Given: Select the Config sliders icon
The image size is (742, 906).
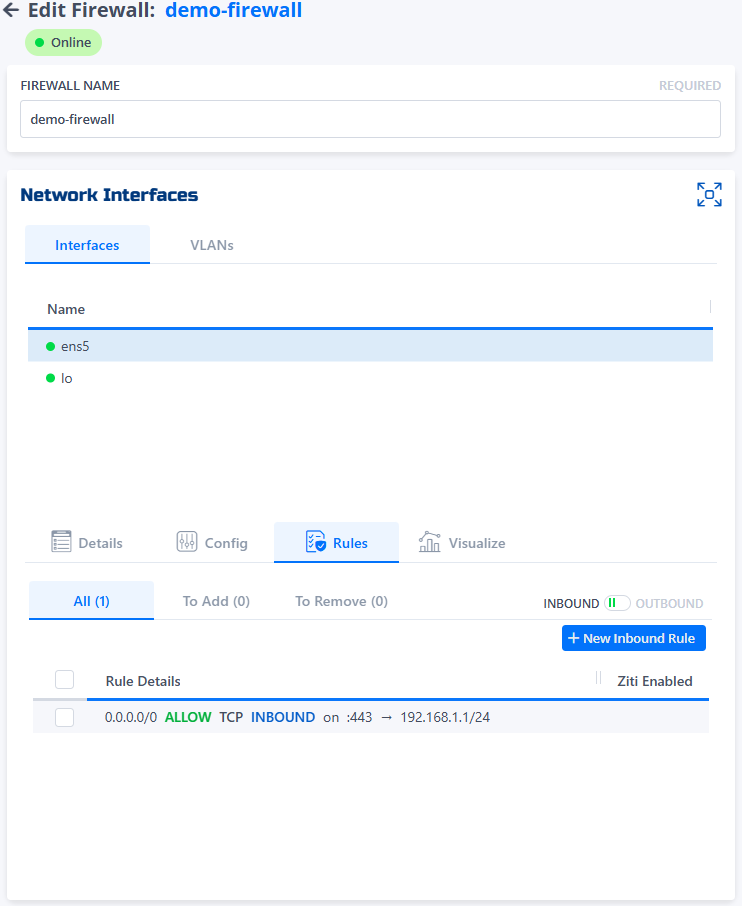Looking at the screenshot, I should pyautogui.click(x=188, y=542).
